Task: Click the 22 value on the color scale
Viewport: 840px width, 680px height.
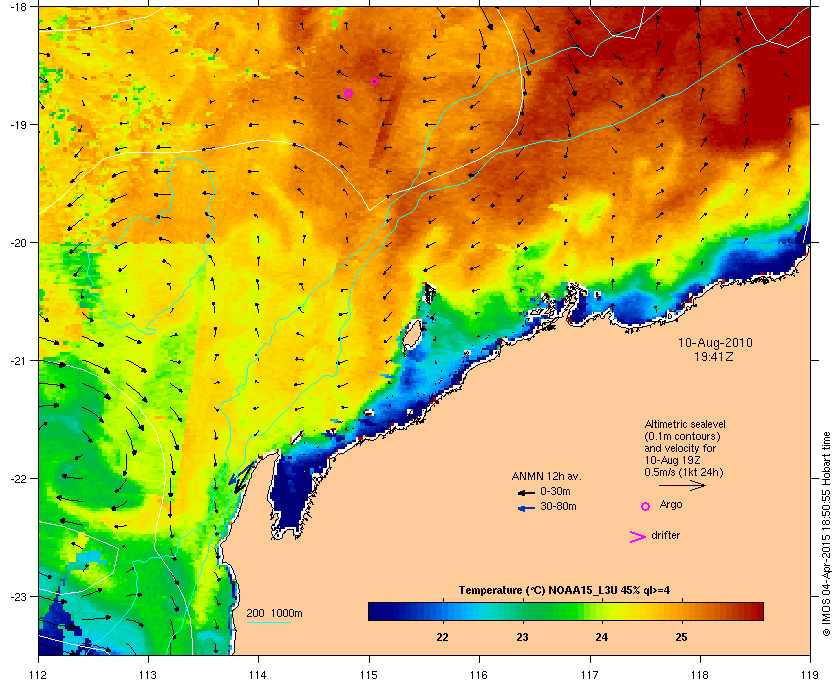Action: click(x=442, y=637)
